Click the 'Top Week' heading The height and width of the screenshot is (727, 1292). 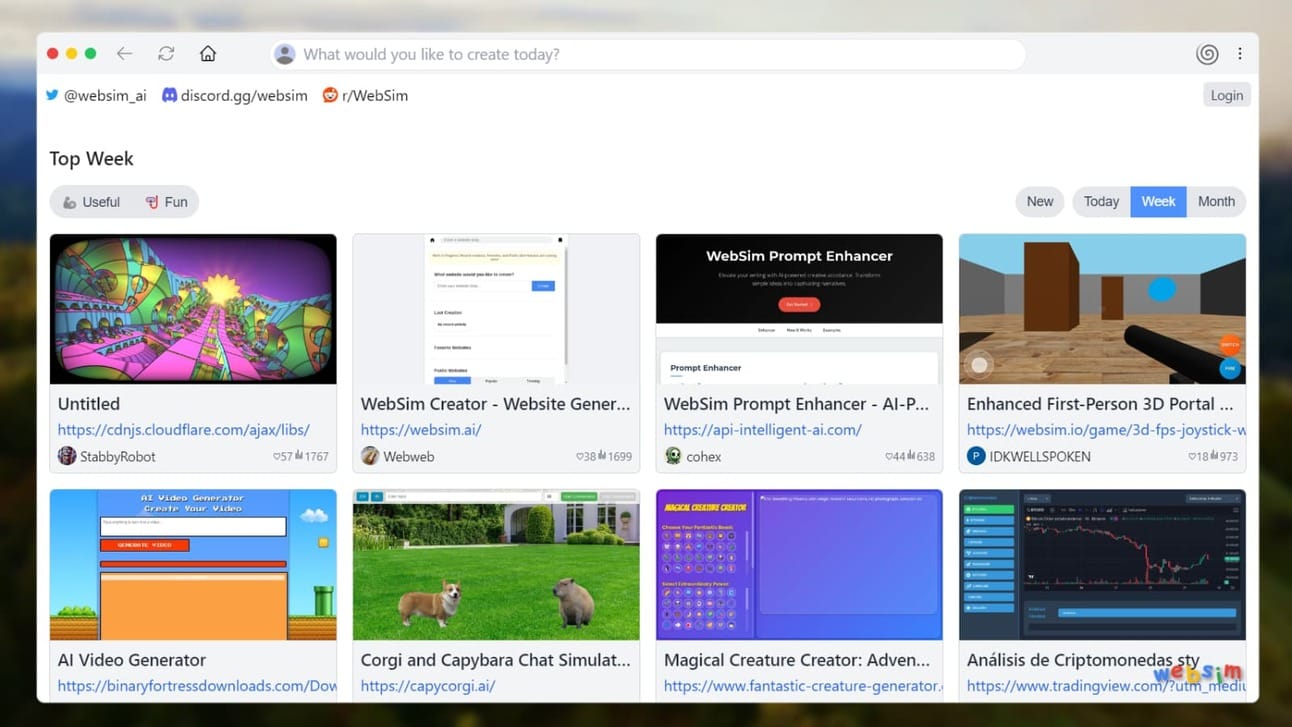91,159
